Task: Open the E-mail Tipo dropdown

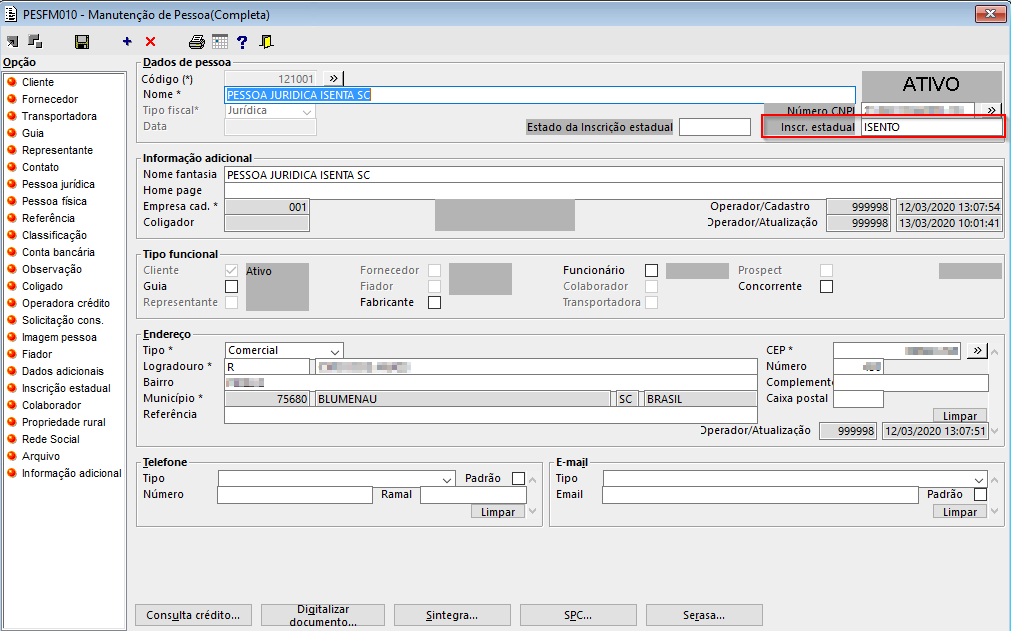Action: 979,479
